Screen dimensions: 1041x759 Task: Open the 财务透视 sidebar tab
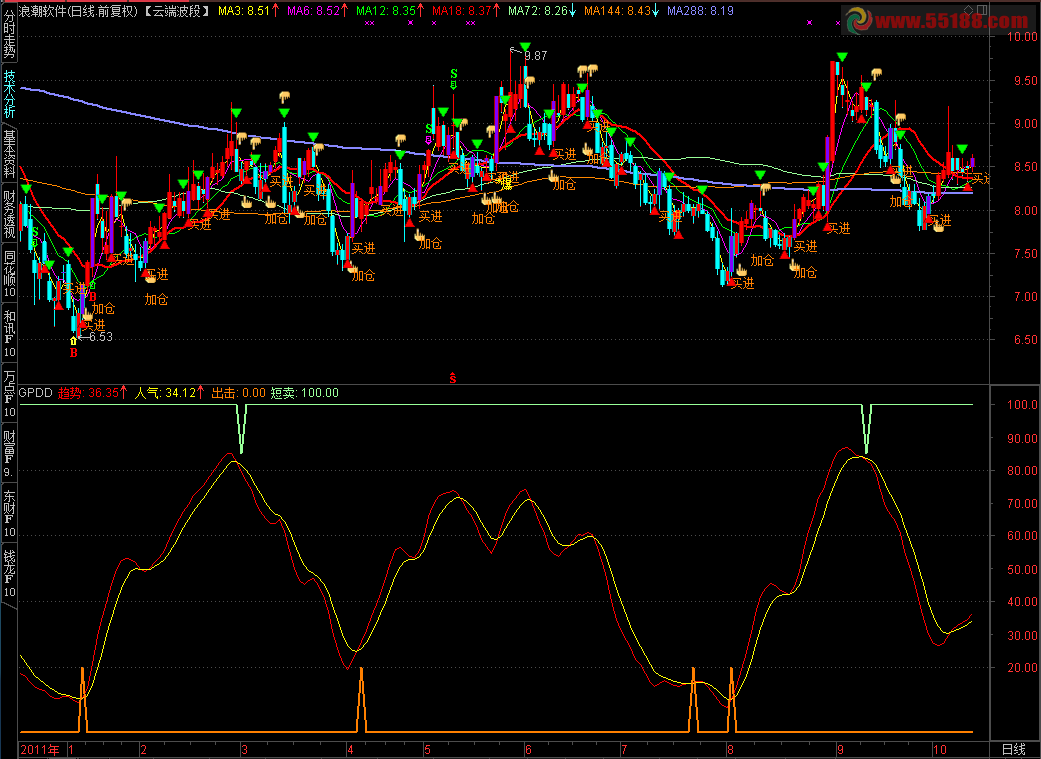tap(9, 214)
